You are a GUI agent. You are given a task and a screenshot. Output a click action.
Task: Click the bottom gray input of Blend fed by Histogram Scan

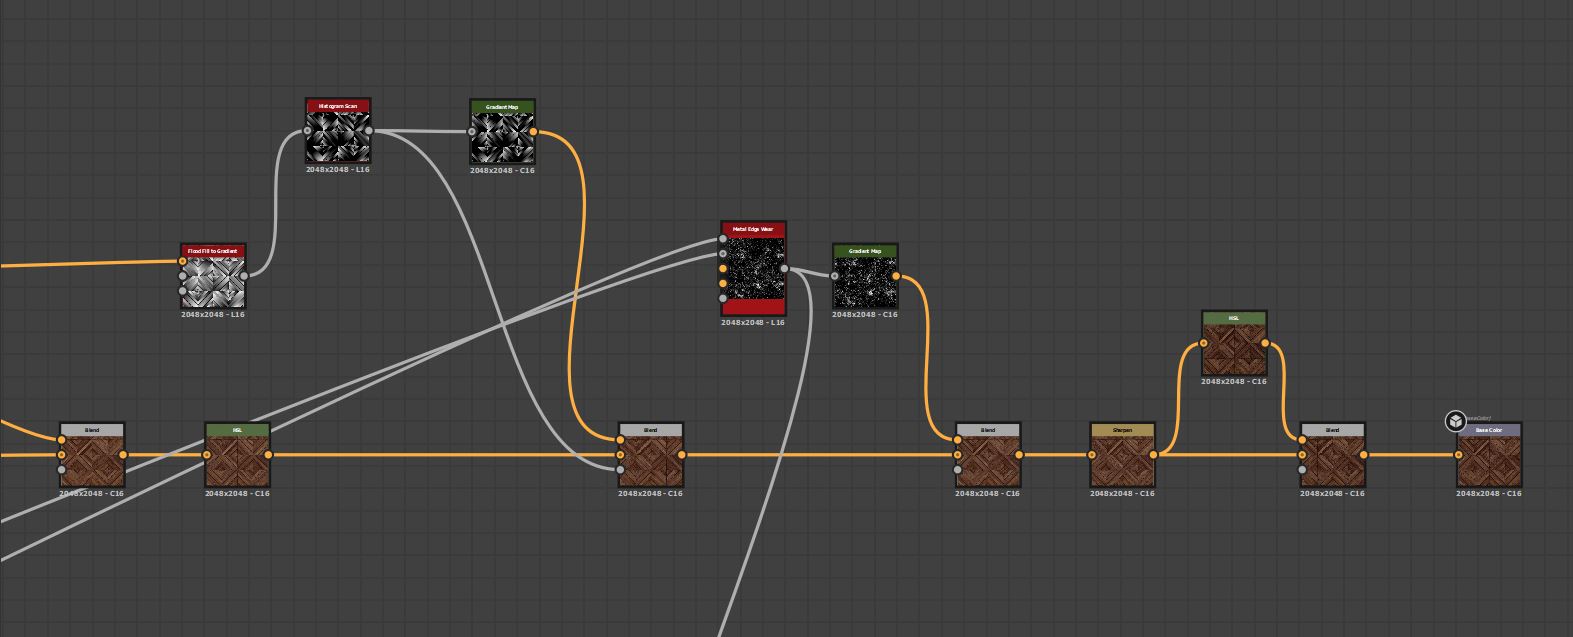click(620, 469)
